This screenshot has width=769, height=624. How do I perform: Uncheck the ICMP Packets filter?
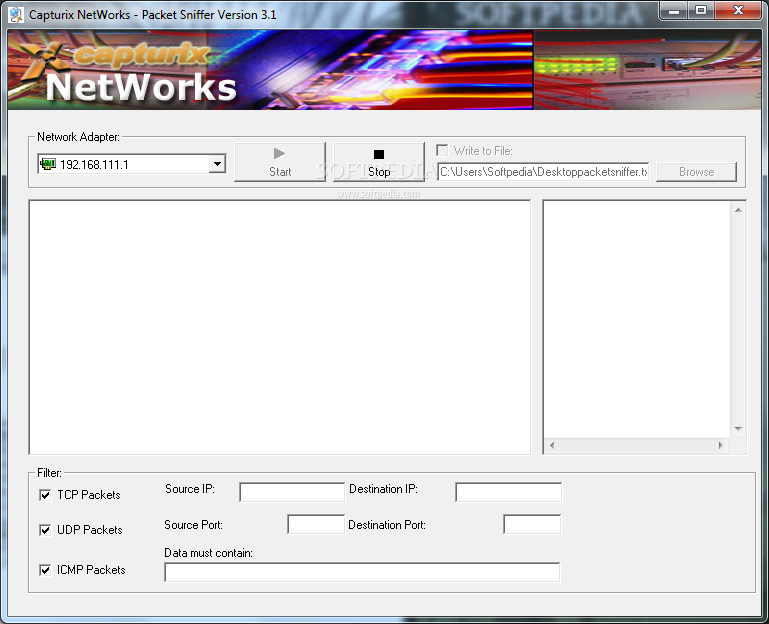[45, 570]
